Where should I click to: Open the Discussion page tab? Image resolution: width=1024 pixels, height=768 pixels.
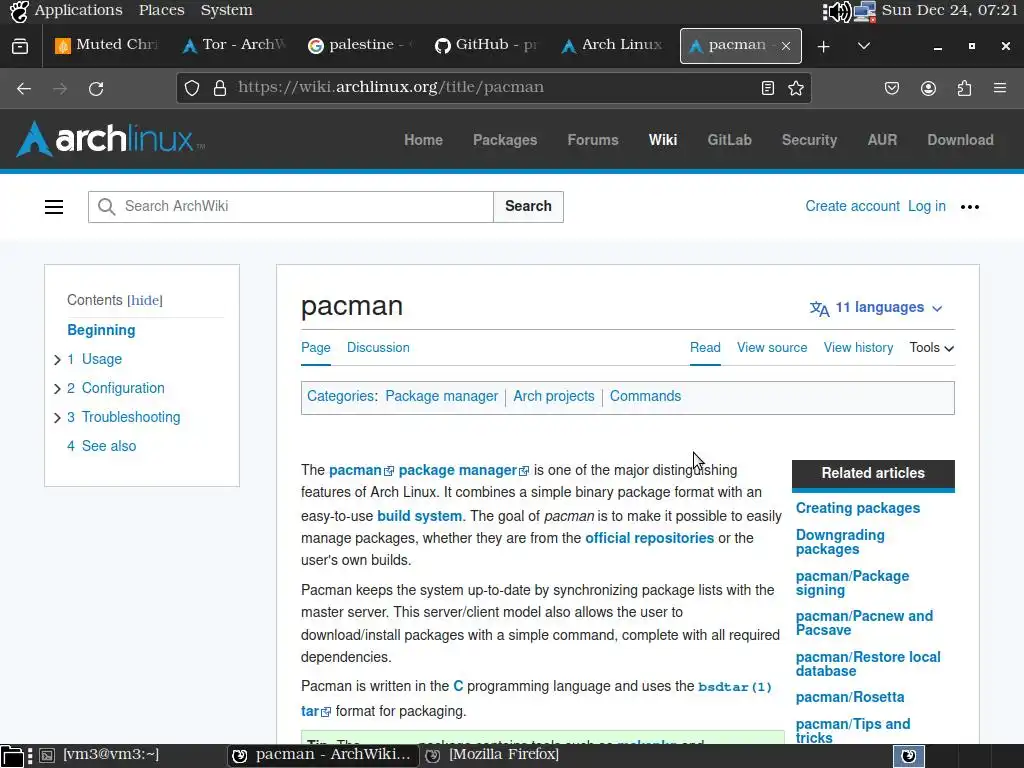pyautogui.click(x=378, y=347)
